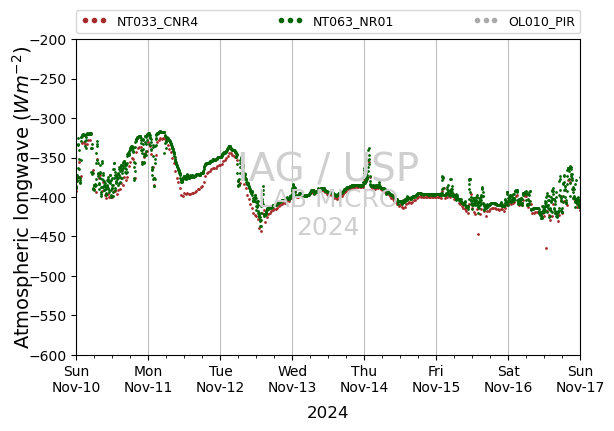
Task: Click the −500 y-axis tick label
Action: (50, 277)
